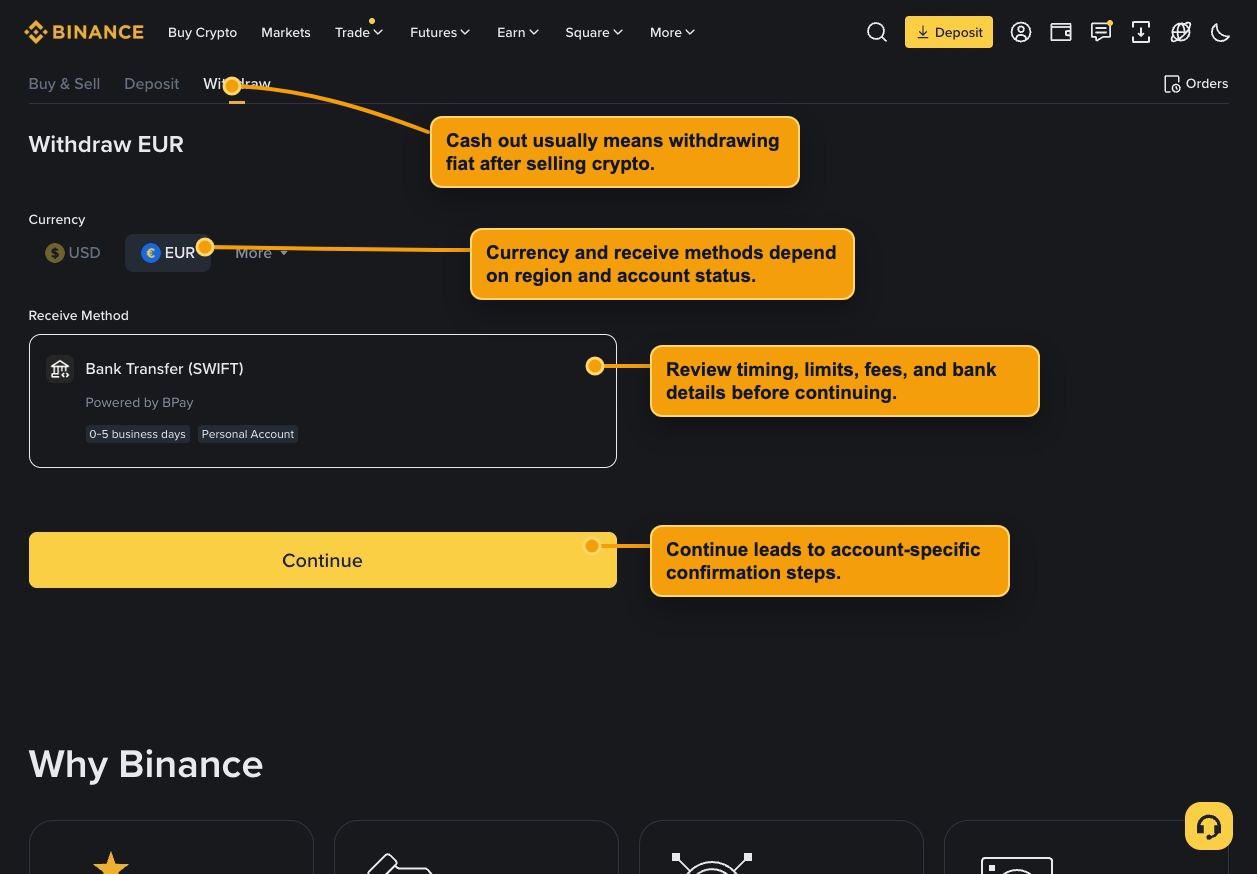Click the Withdraw EUR heading
Screen dimensions: 1257x874
106,144
